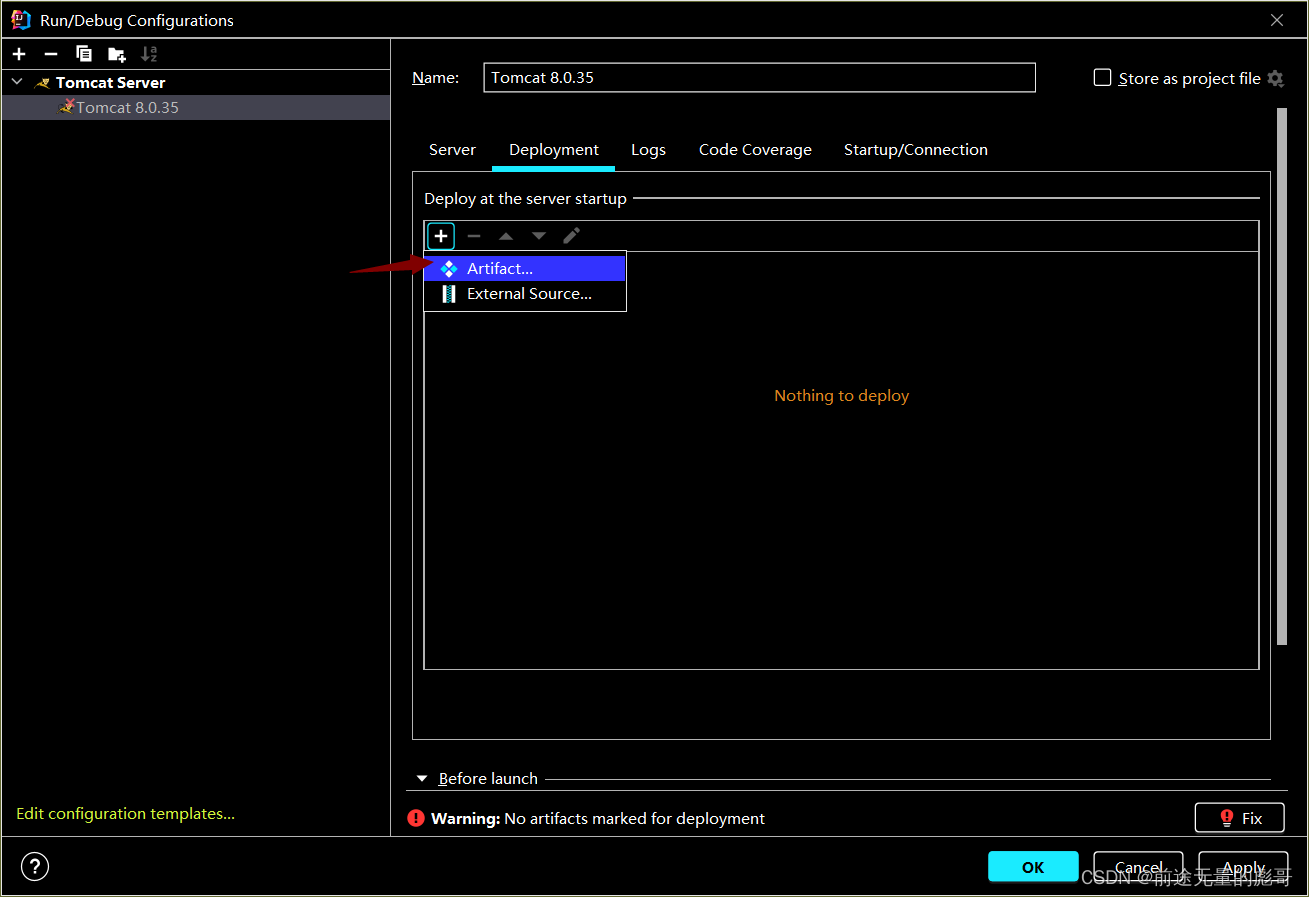1309x897 pixels.
Task: Click the vertical scrollbar on right panel
Action: pos(1282,376)
